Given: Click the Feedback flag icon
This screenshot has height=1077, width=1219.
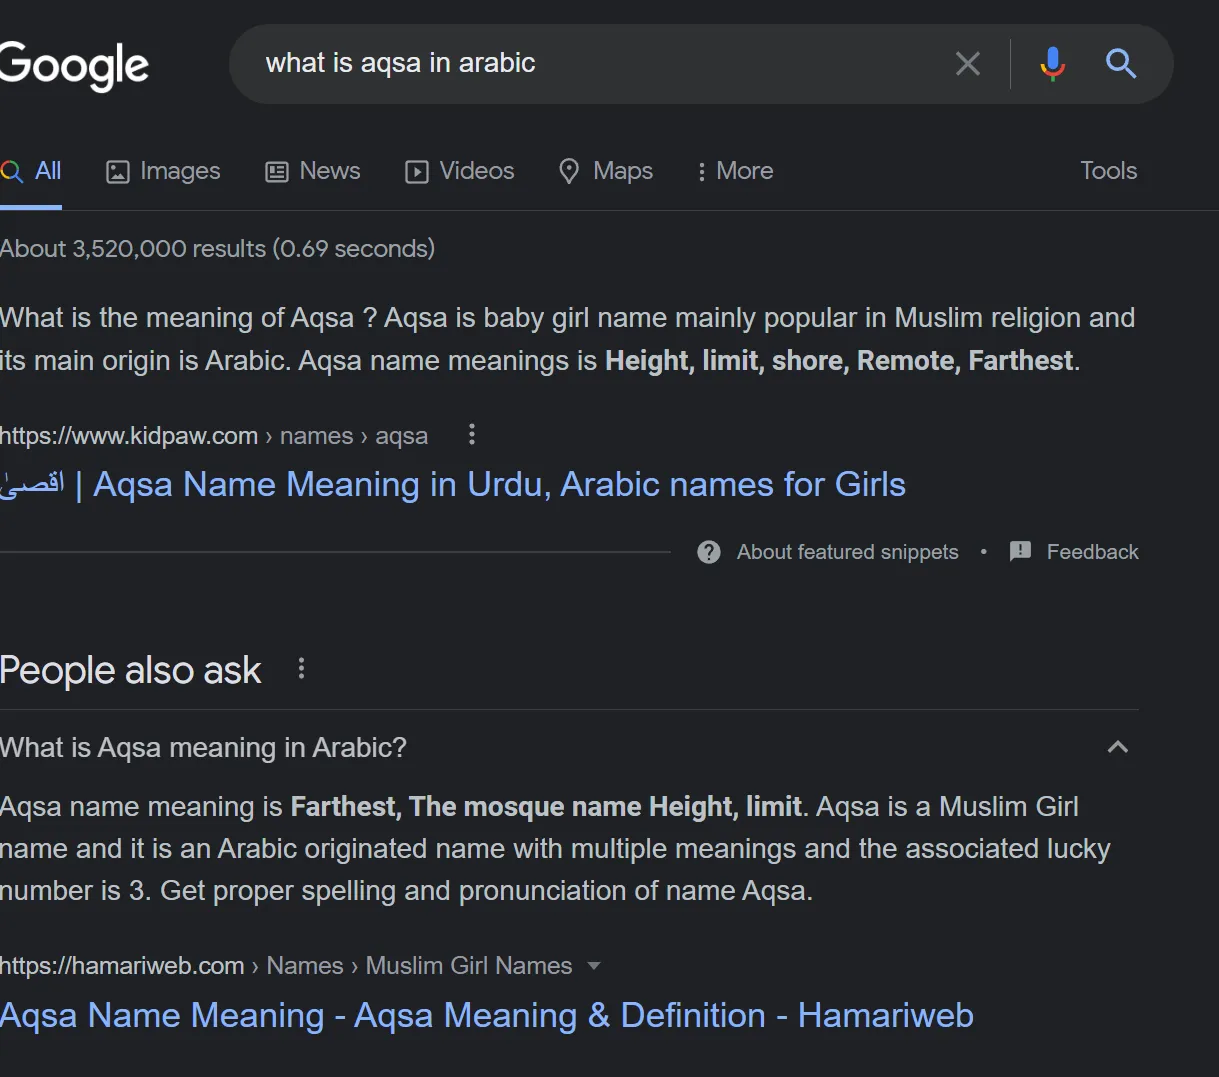Looking at the screenshot, I should point(1020,551).
